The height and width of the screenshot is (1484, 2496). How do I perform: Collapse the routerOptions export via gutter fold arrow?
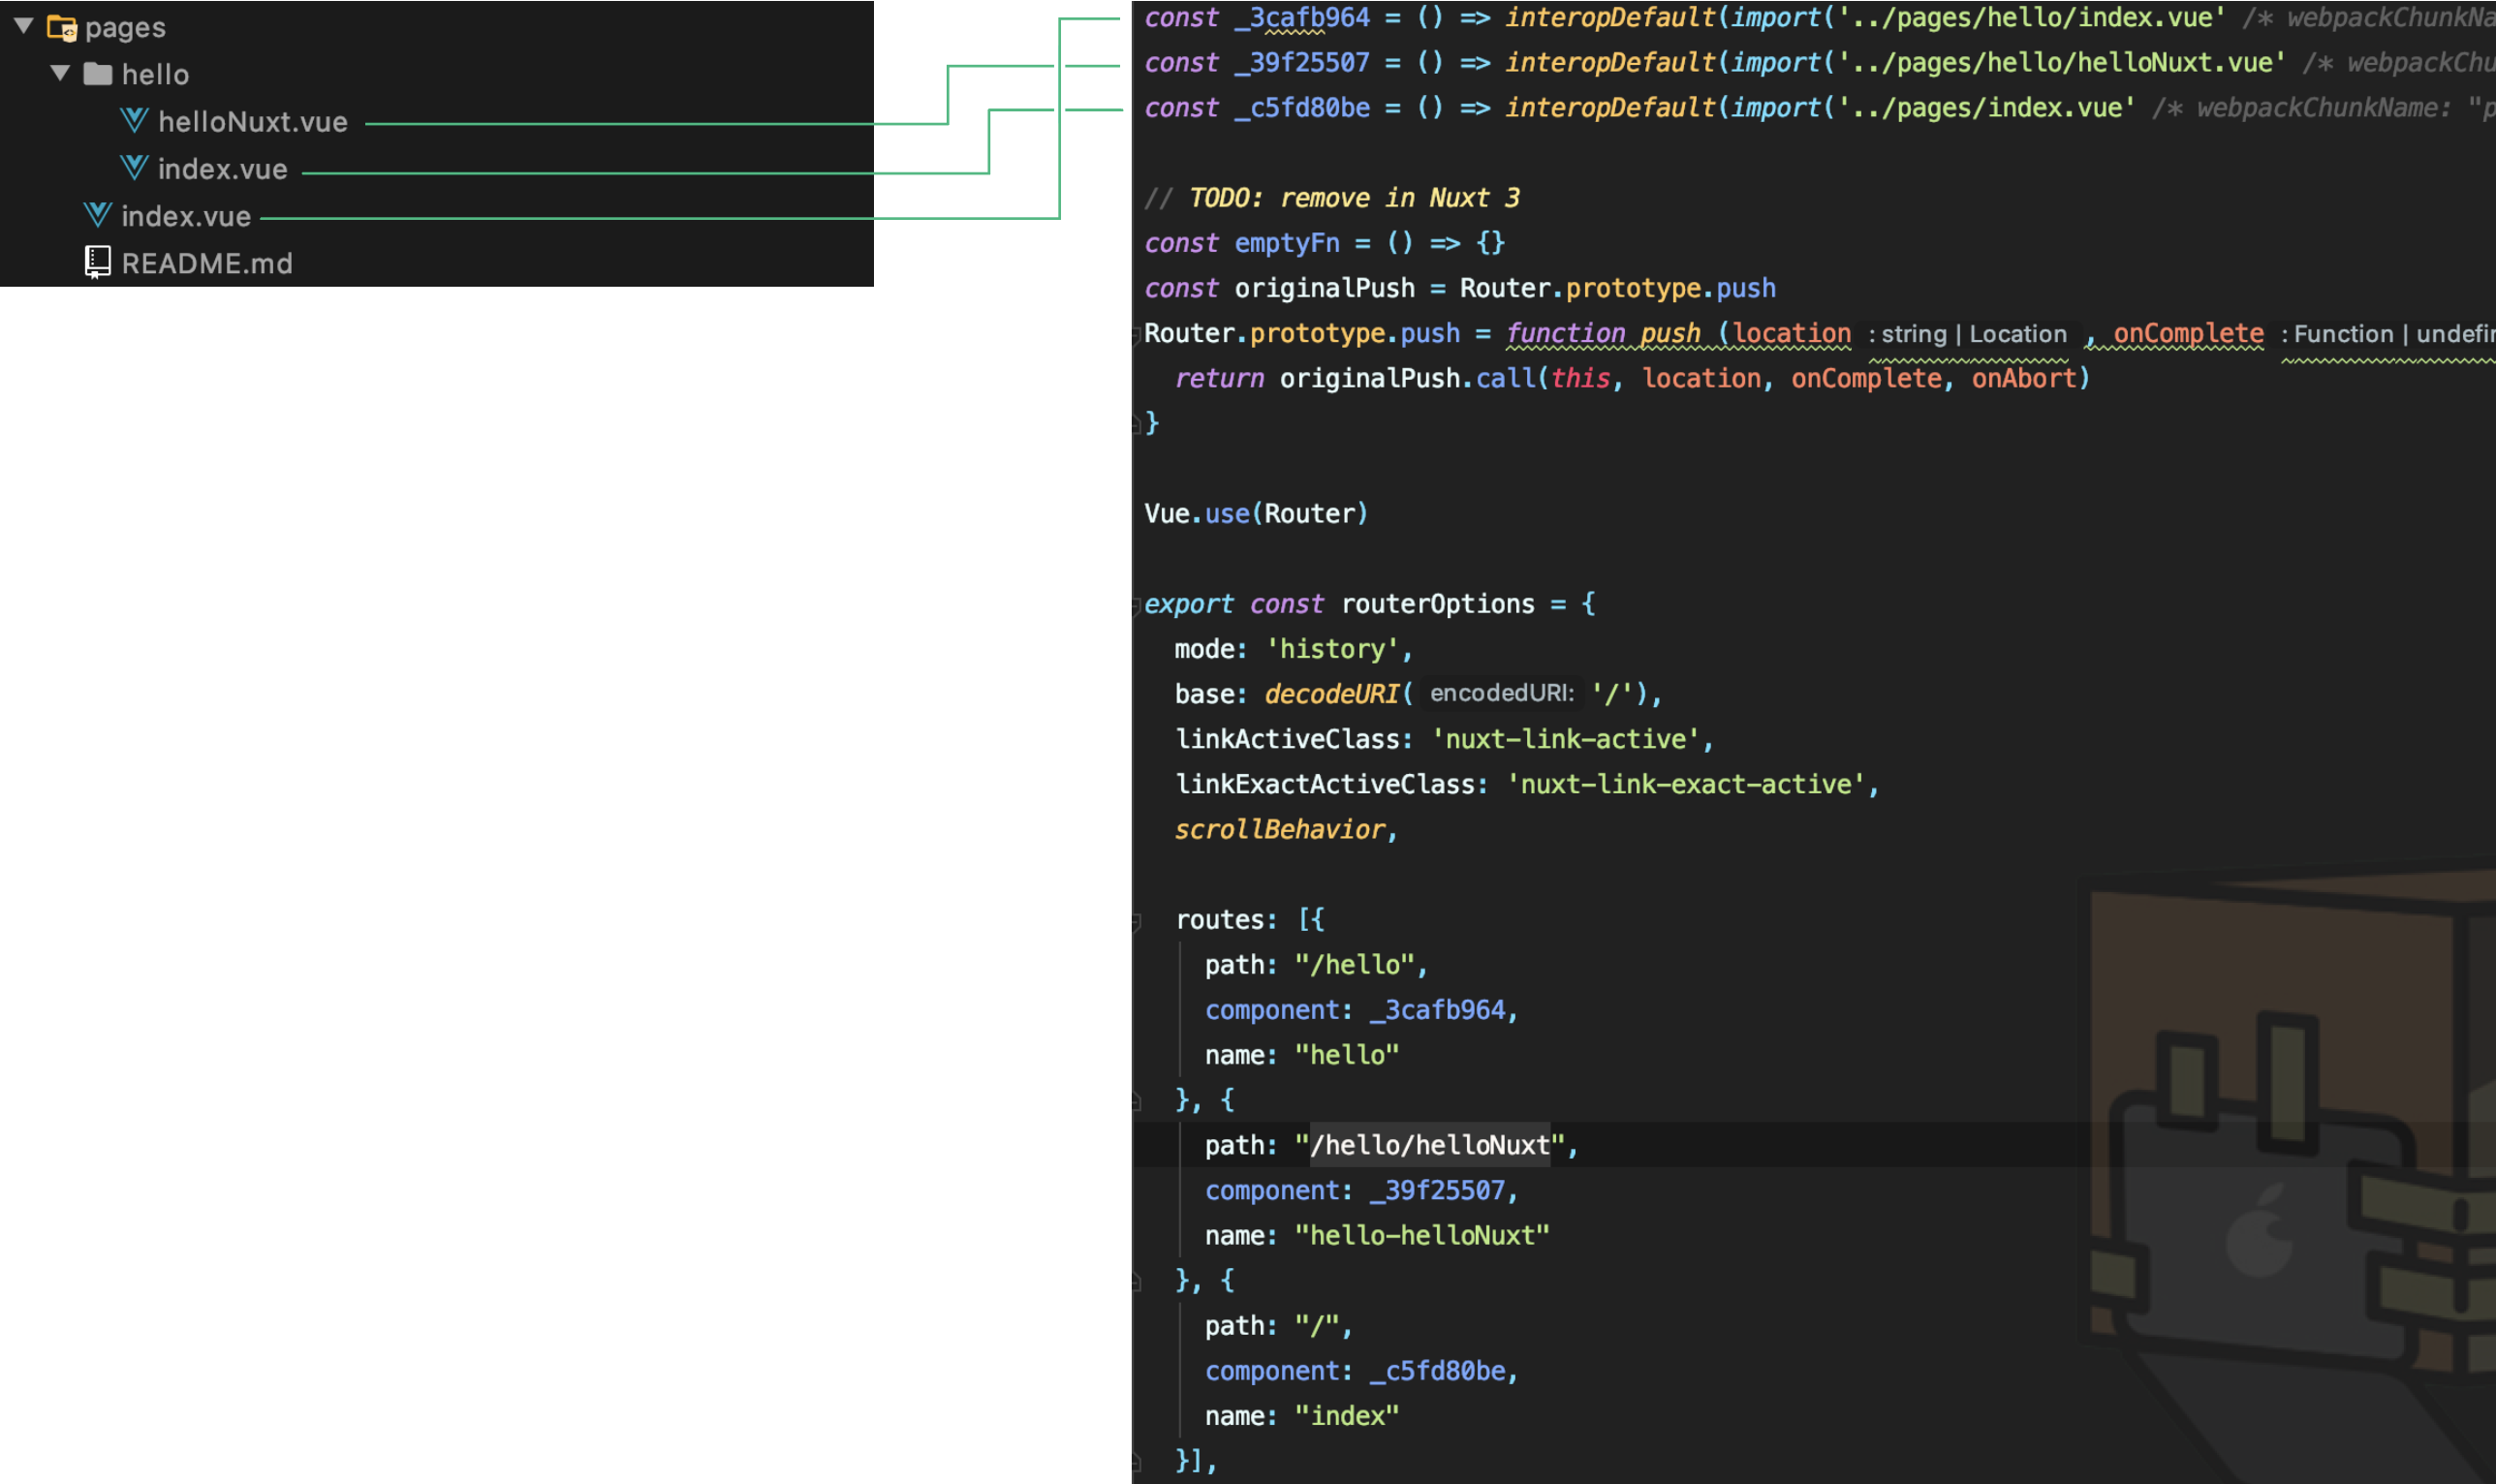1138,603
